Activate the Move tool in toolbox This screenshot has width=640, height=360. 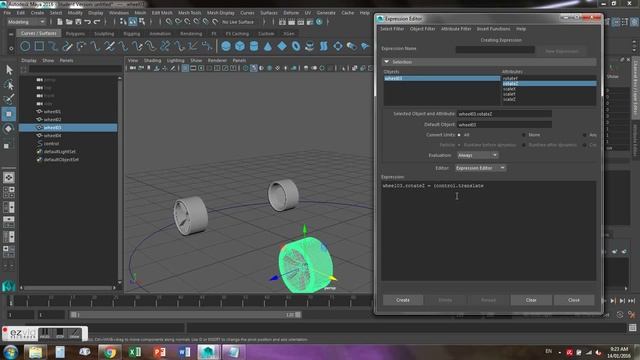[9, 114]
